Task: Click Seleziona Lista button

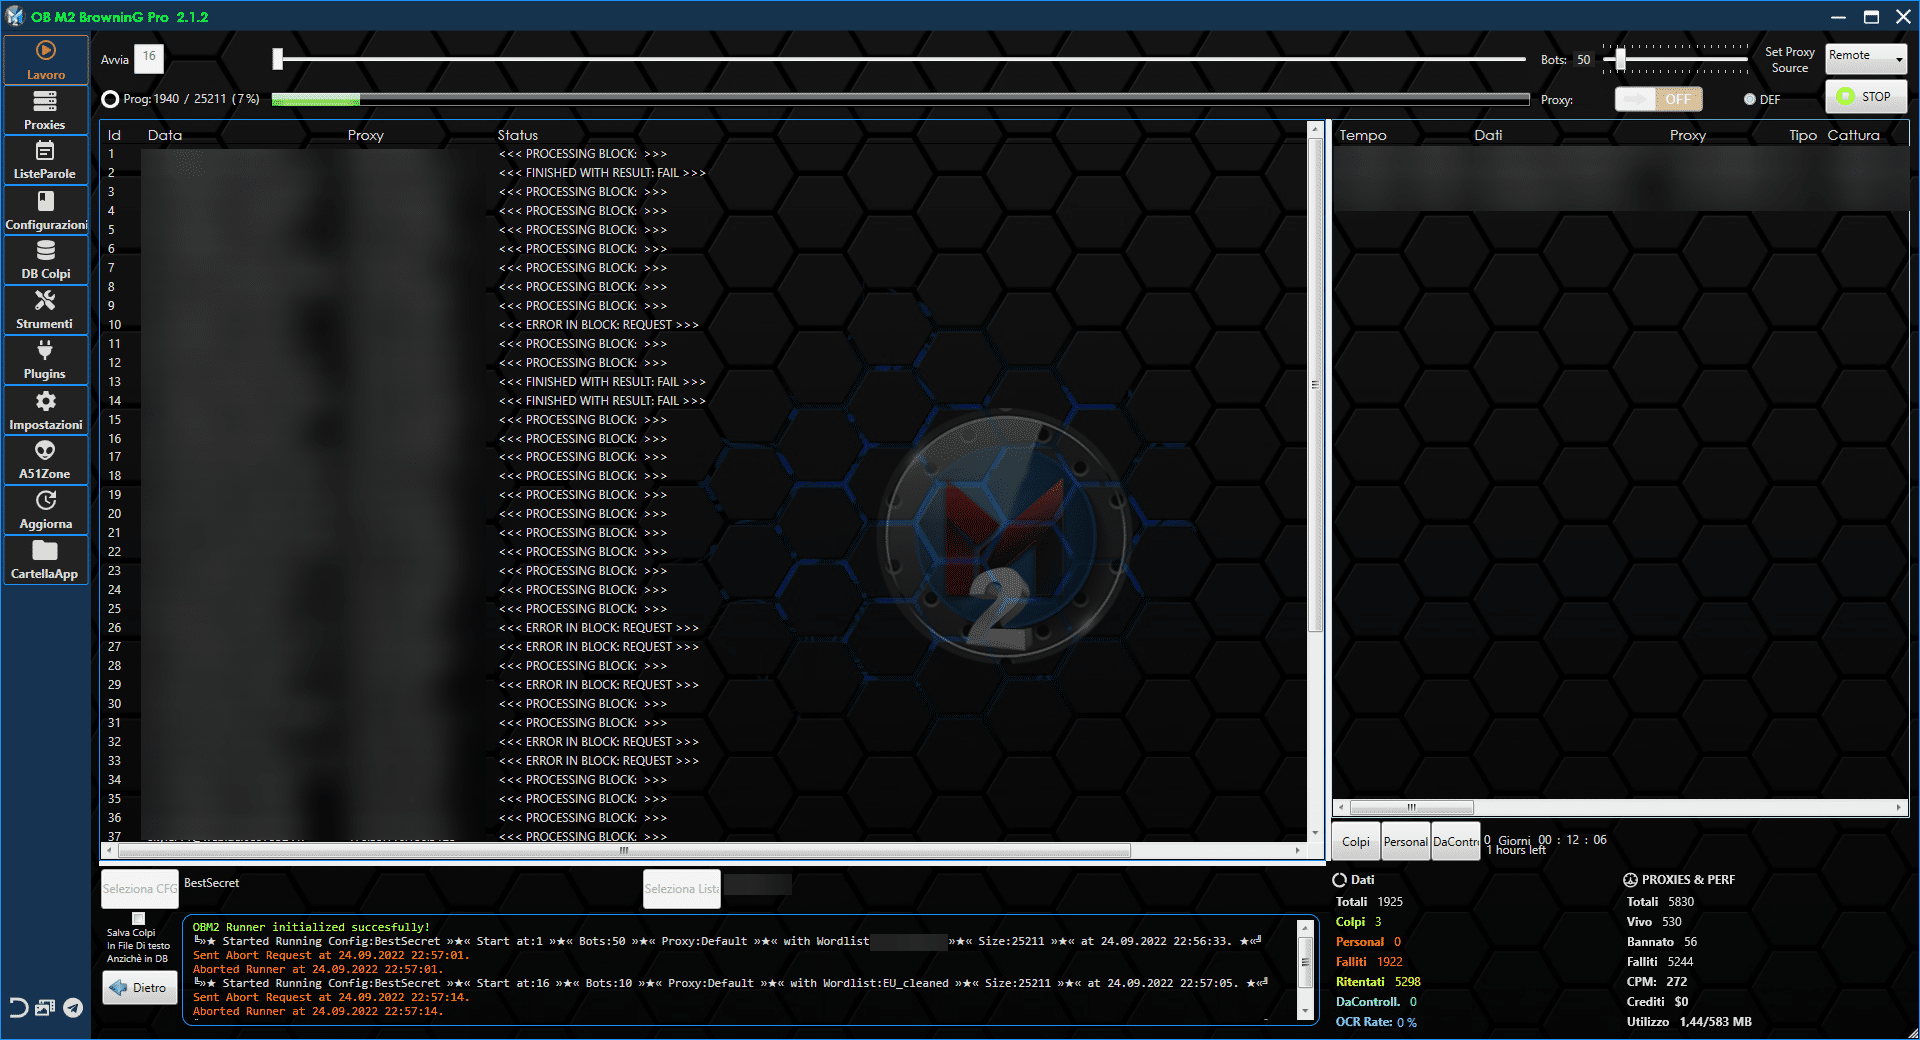Action: point(682,889)
